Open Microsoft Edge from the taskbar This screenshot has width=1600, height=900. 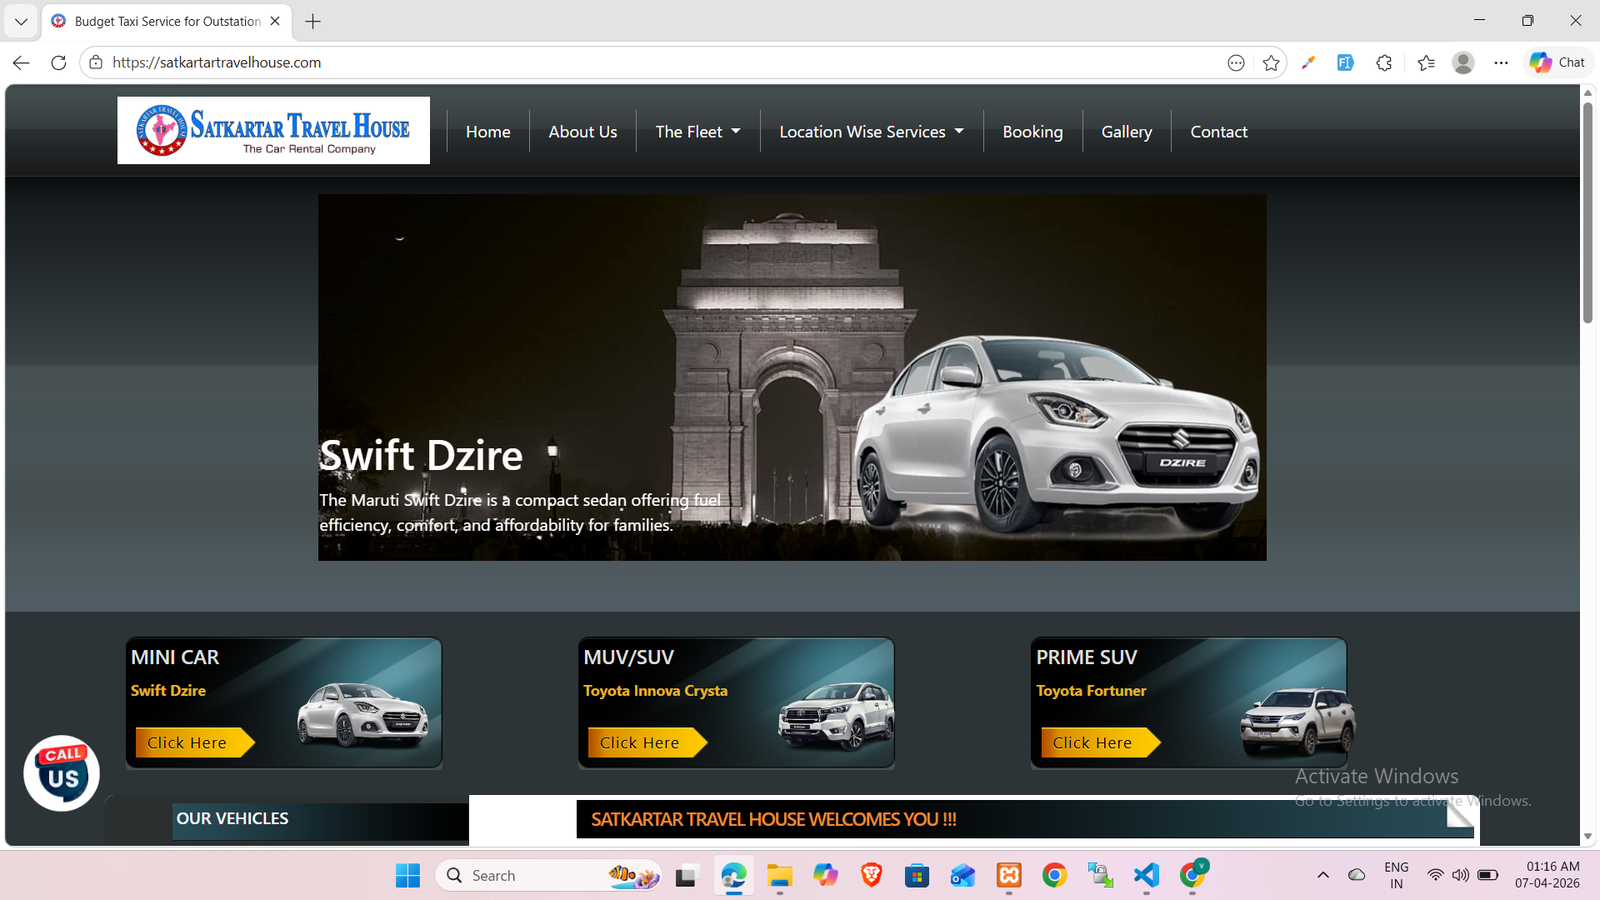coord(733,875)
